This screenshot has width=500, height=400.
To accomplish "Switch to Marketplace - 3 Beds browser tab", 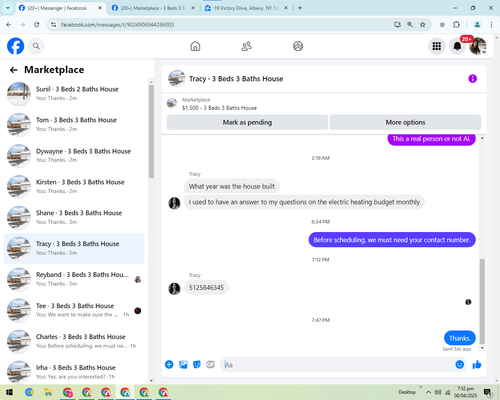I will tap(153, 8).
